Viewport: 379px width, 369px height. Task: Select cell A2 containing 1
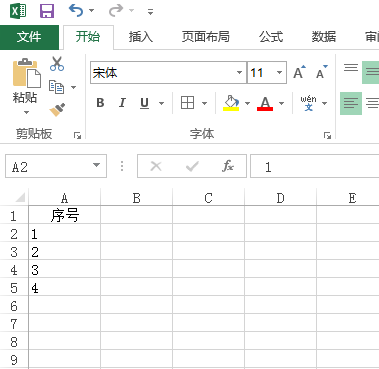coord(65,233)
